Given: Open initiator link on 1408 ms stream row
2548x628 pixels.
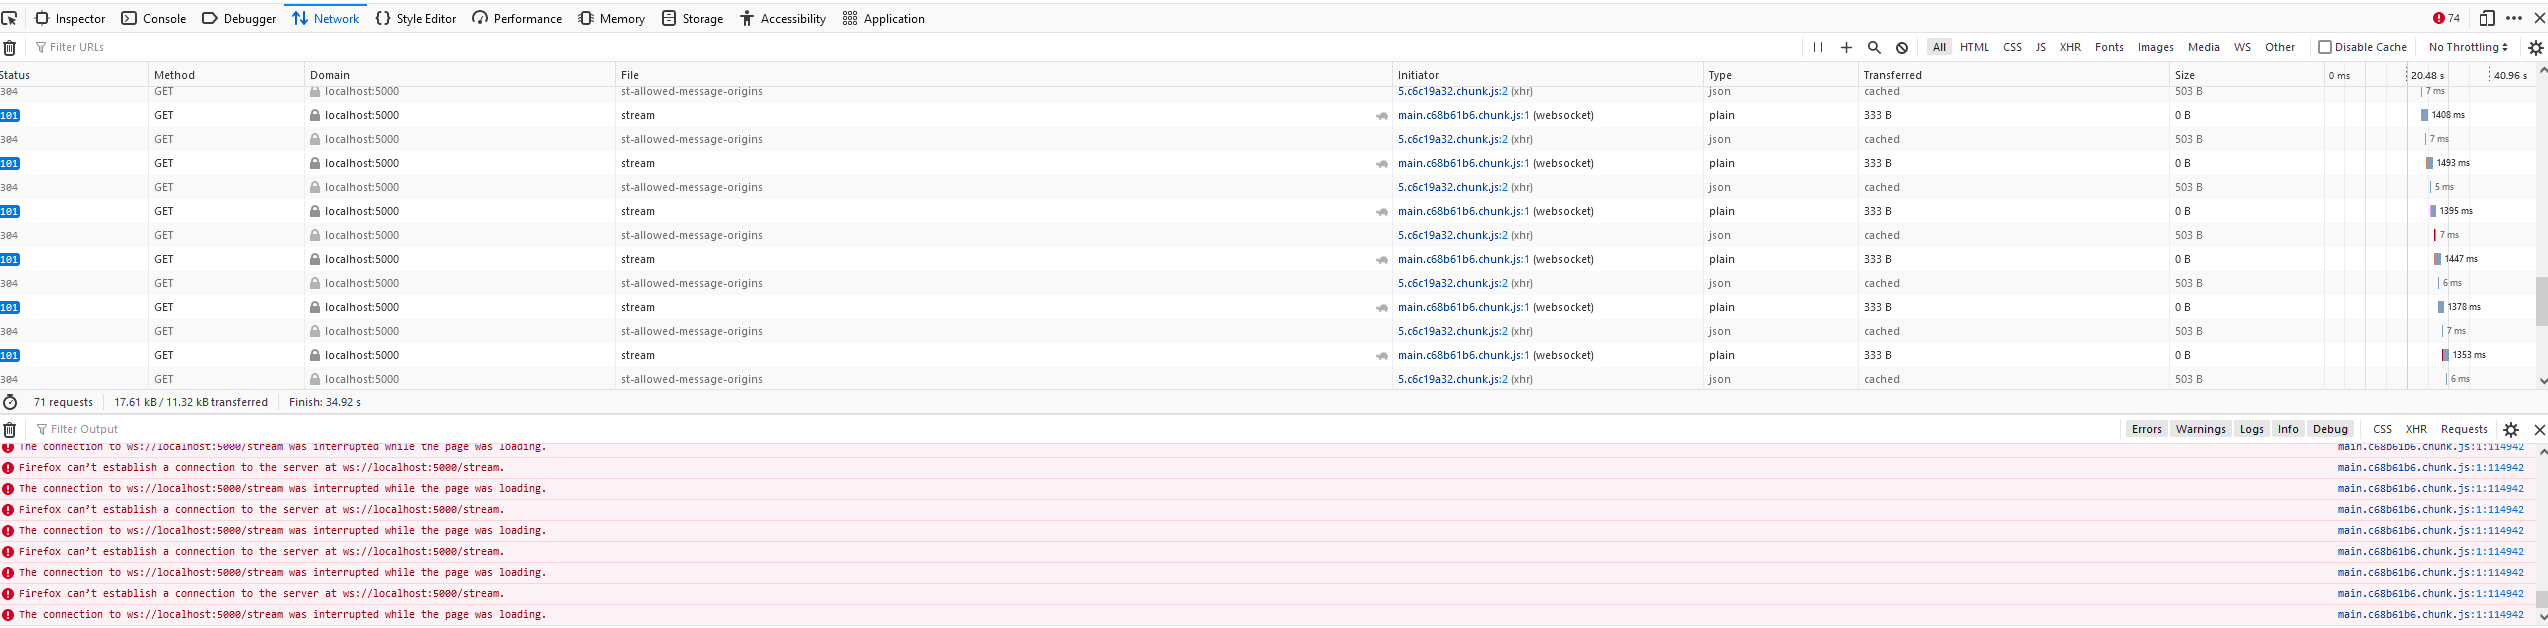Looking at the screenshot, I should tap(1463, 115).
